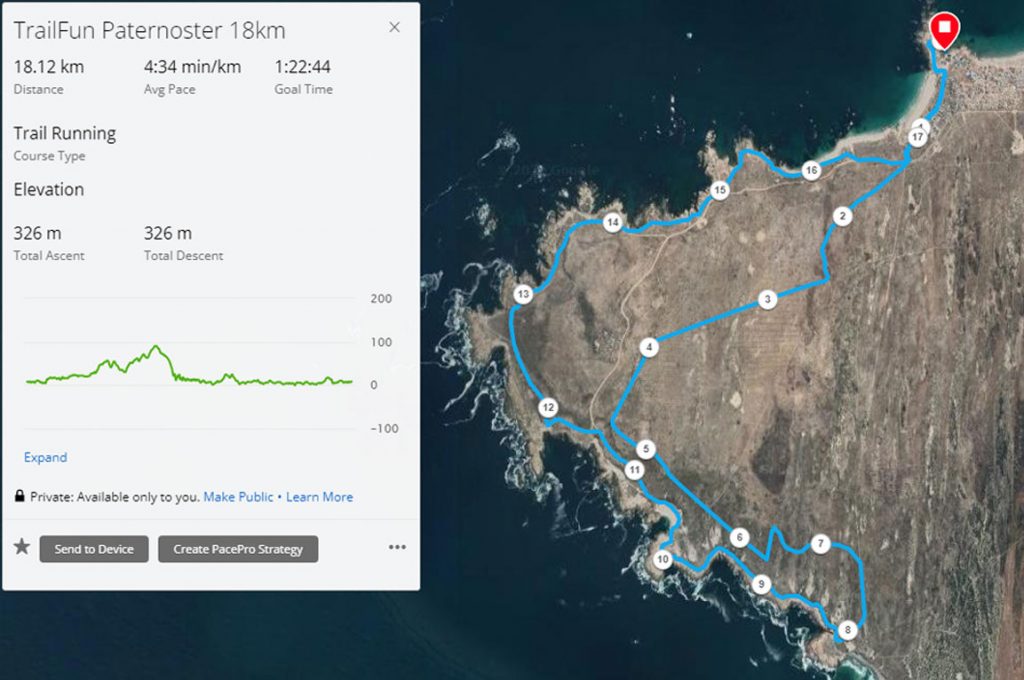Click the Make Public link

click(x=238, y=496)
